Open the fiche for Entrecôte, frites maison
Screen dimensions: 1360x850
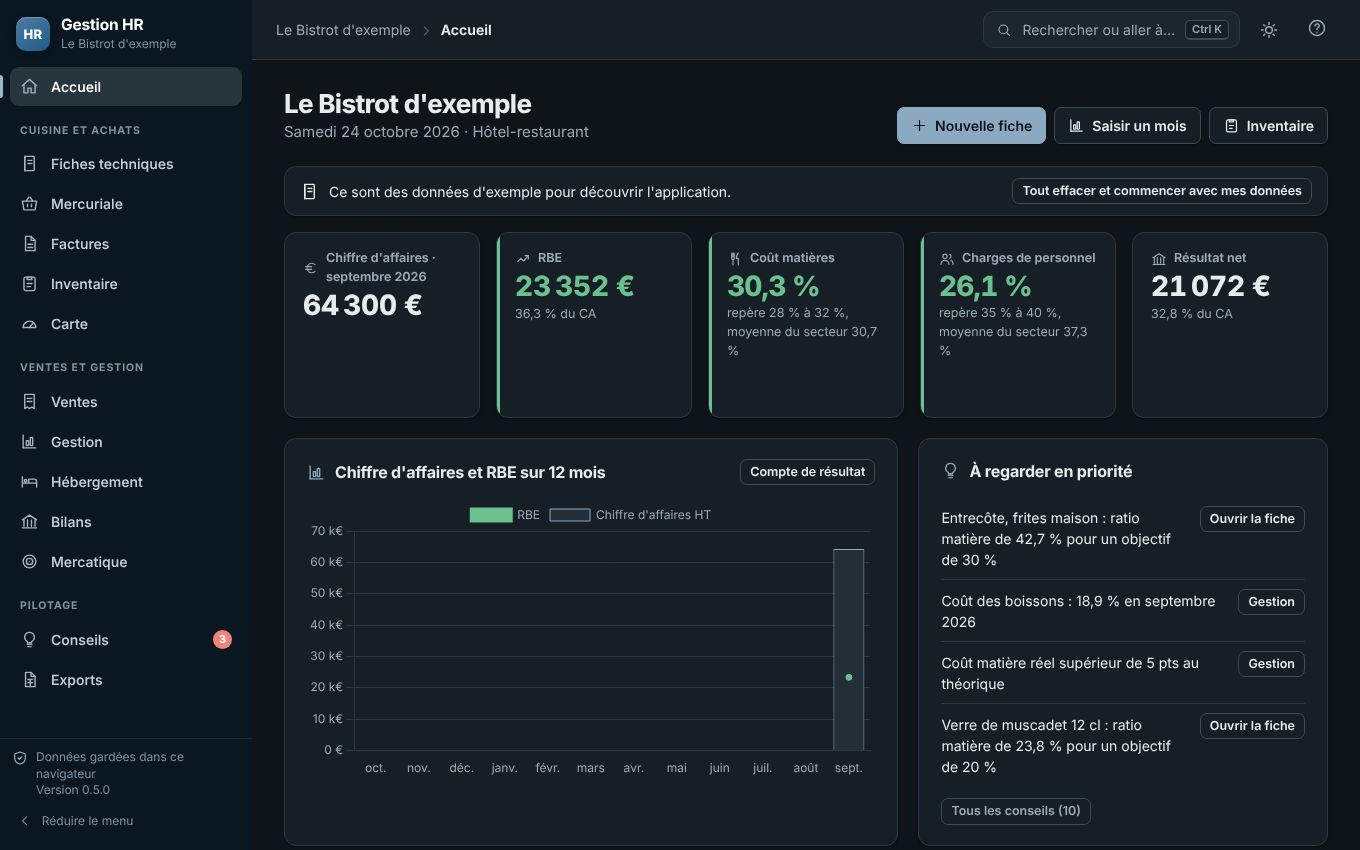pos(1252,519)
